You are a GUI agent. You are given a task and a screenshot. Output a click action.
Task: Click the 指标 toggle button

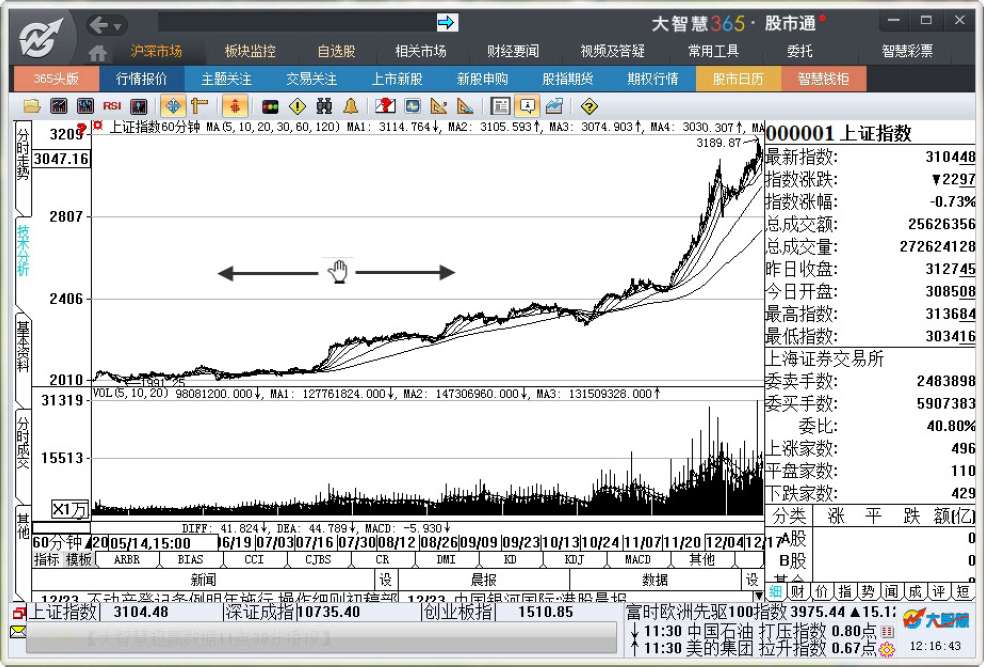[x=46, y=559]
